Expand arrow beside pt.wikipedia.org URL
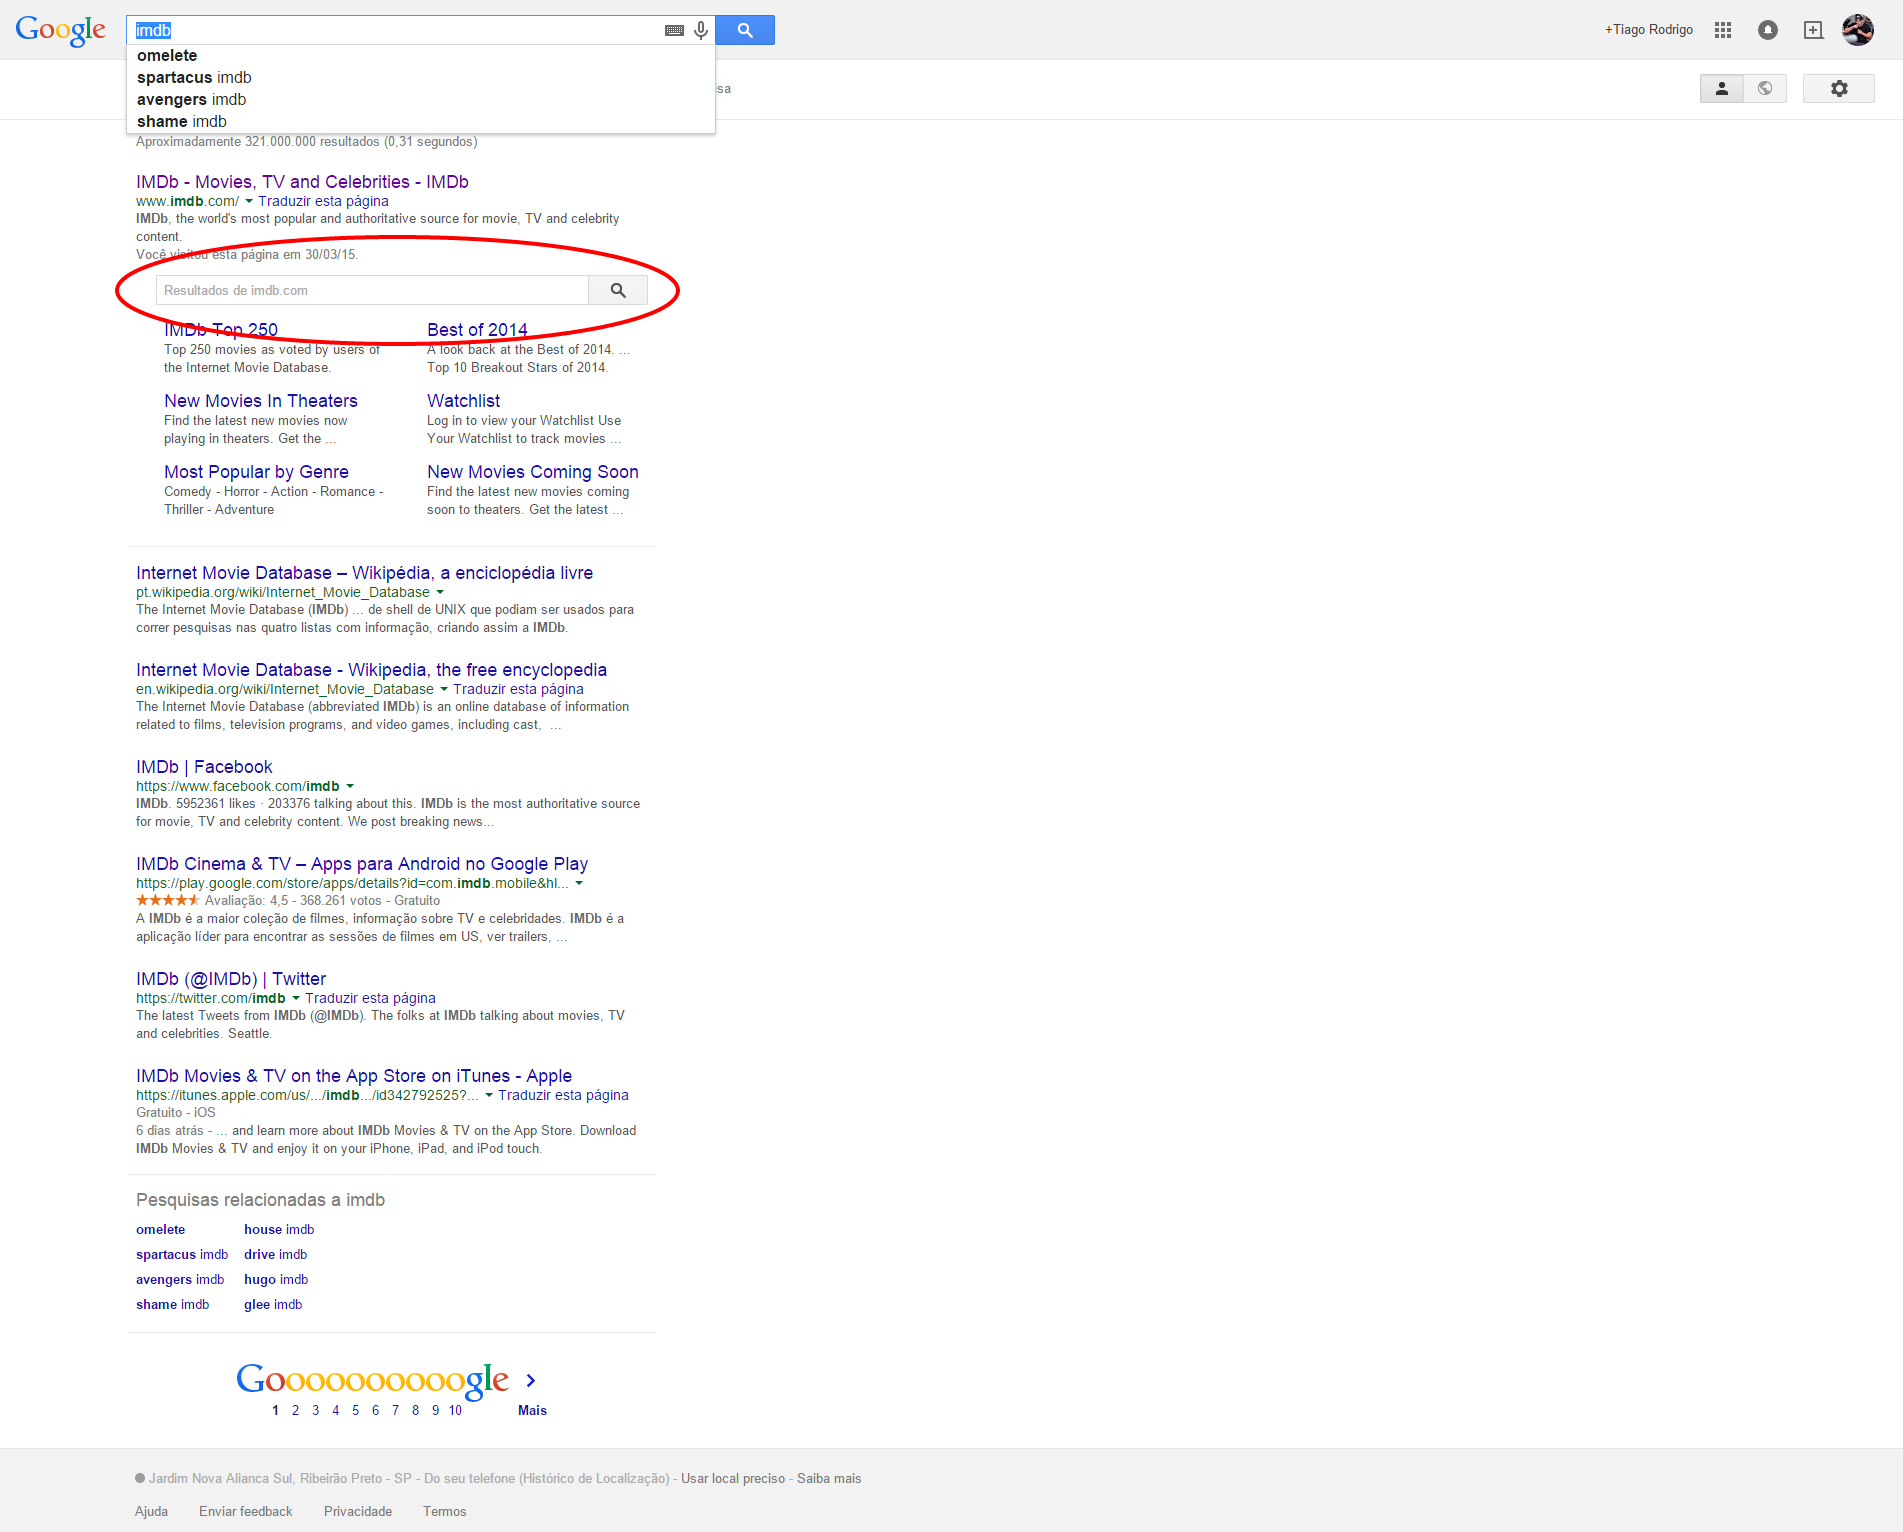 pyautogui.click(x=440, y=592)
